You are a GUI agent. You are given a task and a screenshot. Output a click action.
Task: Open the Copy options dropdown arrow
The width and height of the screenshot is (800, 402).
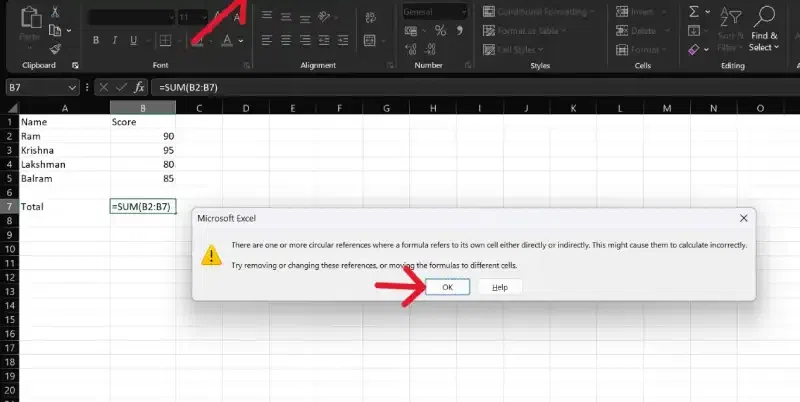[69, 31]
